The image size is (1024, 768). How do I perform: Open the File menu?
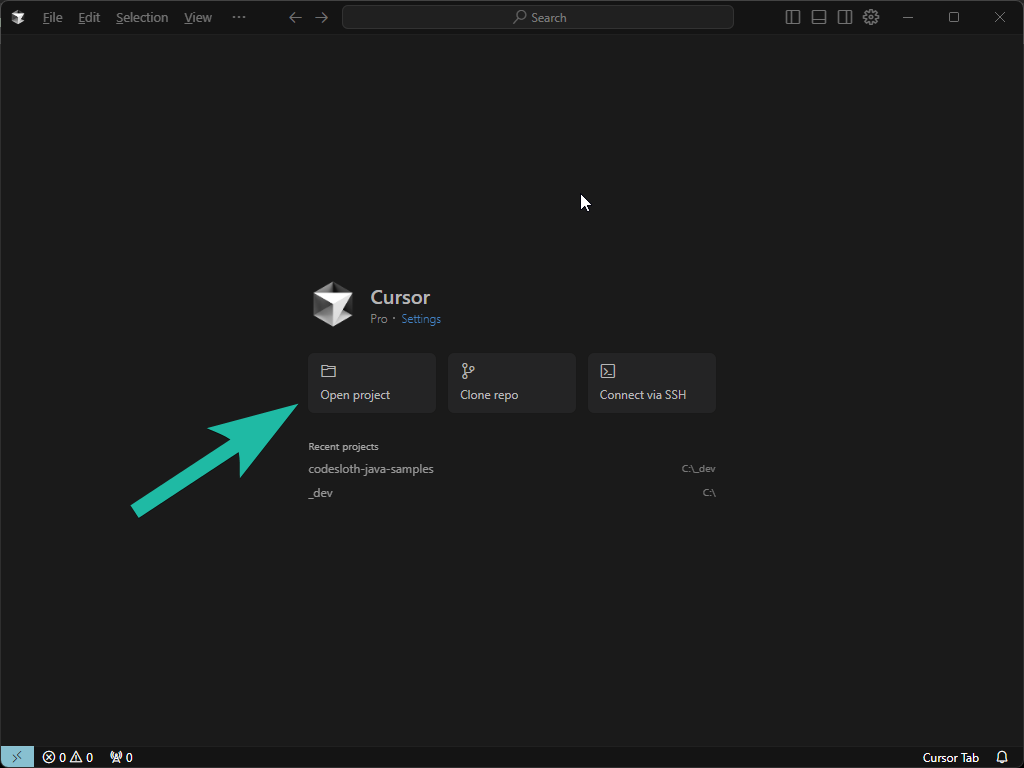coord(53,18)
